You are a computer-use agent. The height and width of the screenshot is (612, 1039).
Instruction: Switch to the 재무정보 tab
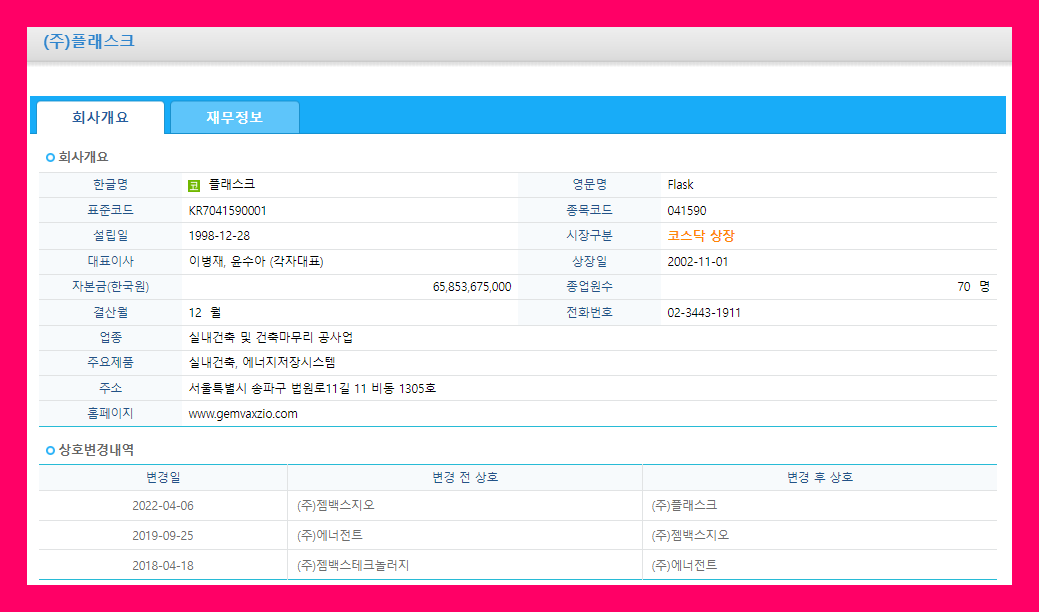(x=235, y=117)
